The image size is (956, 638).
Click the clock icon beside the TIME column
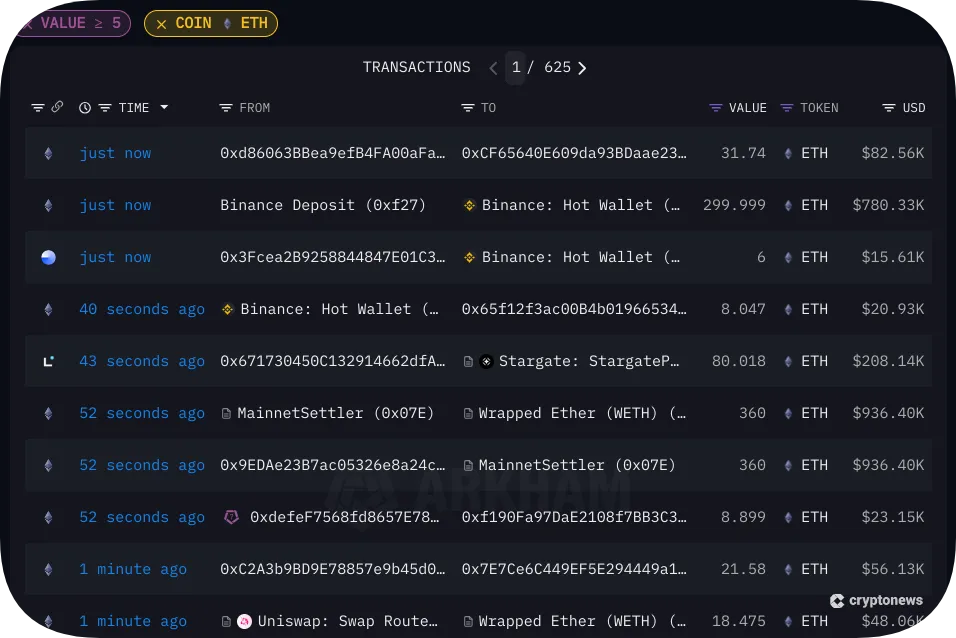84,107
